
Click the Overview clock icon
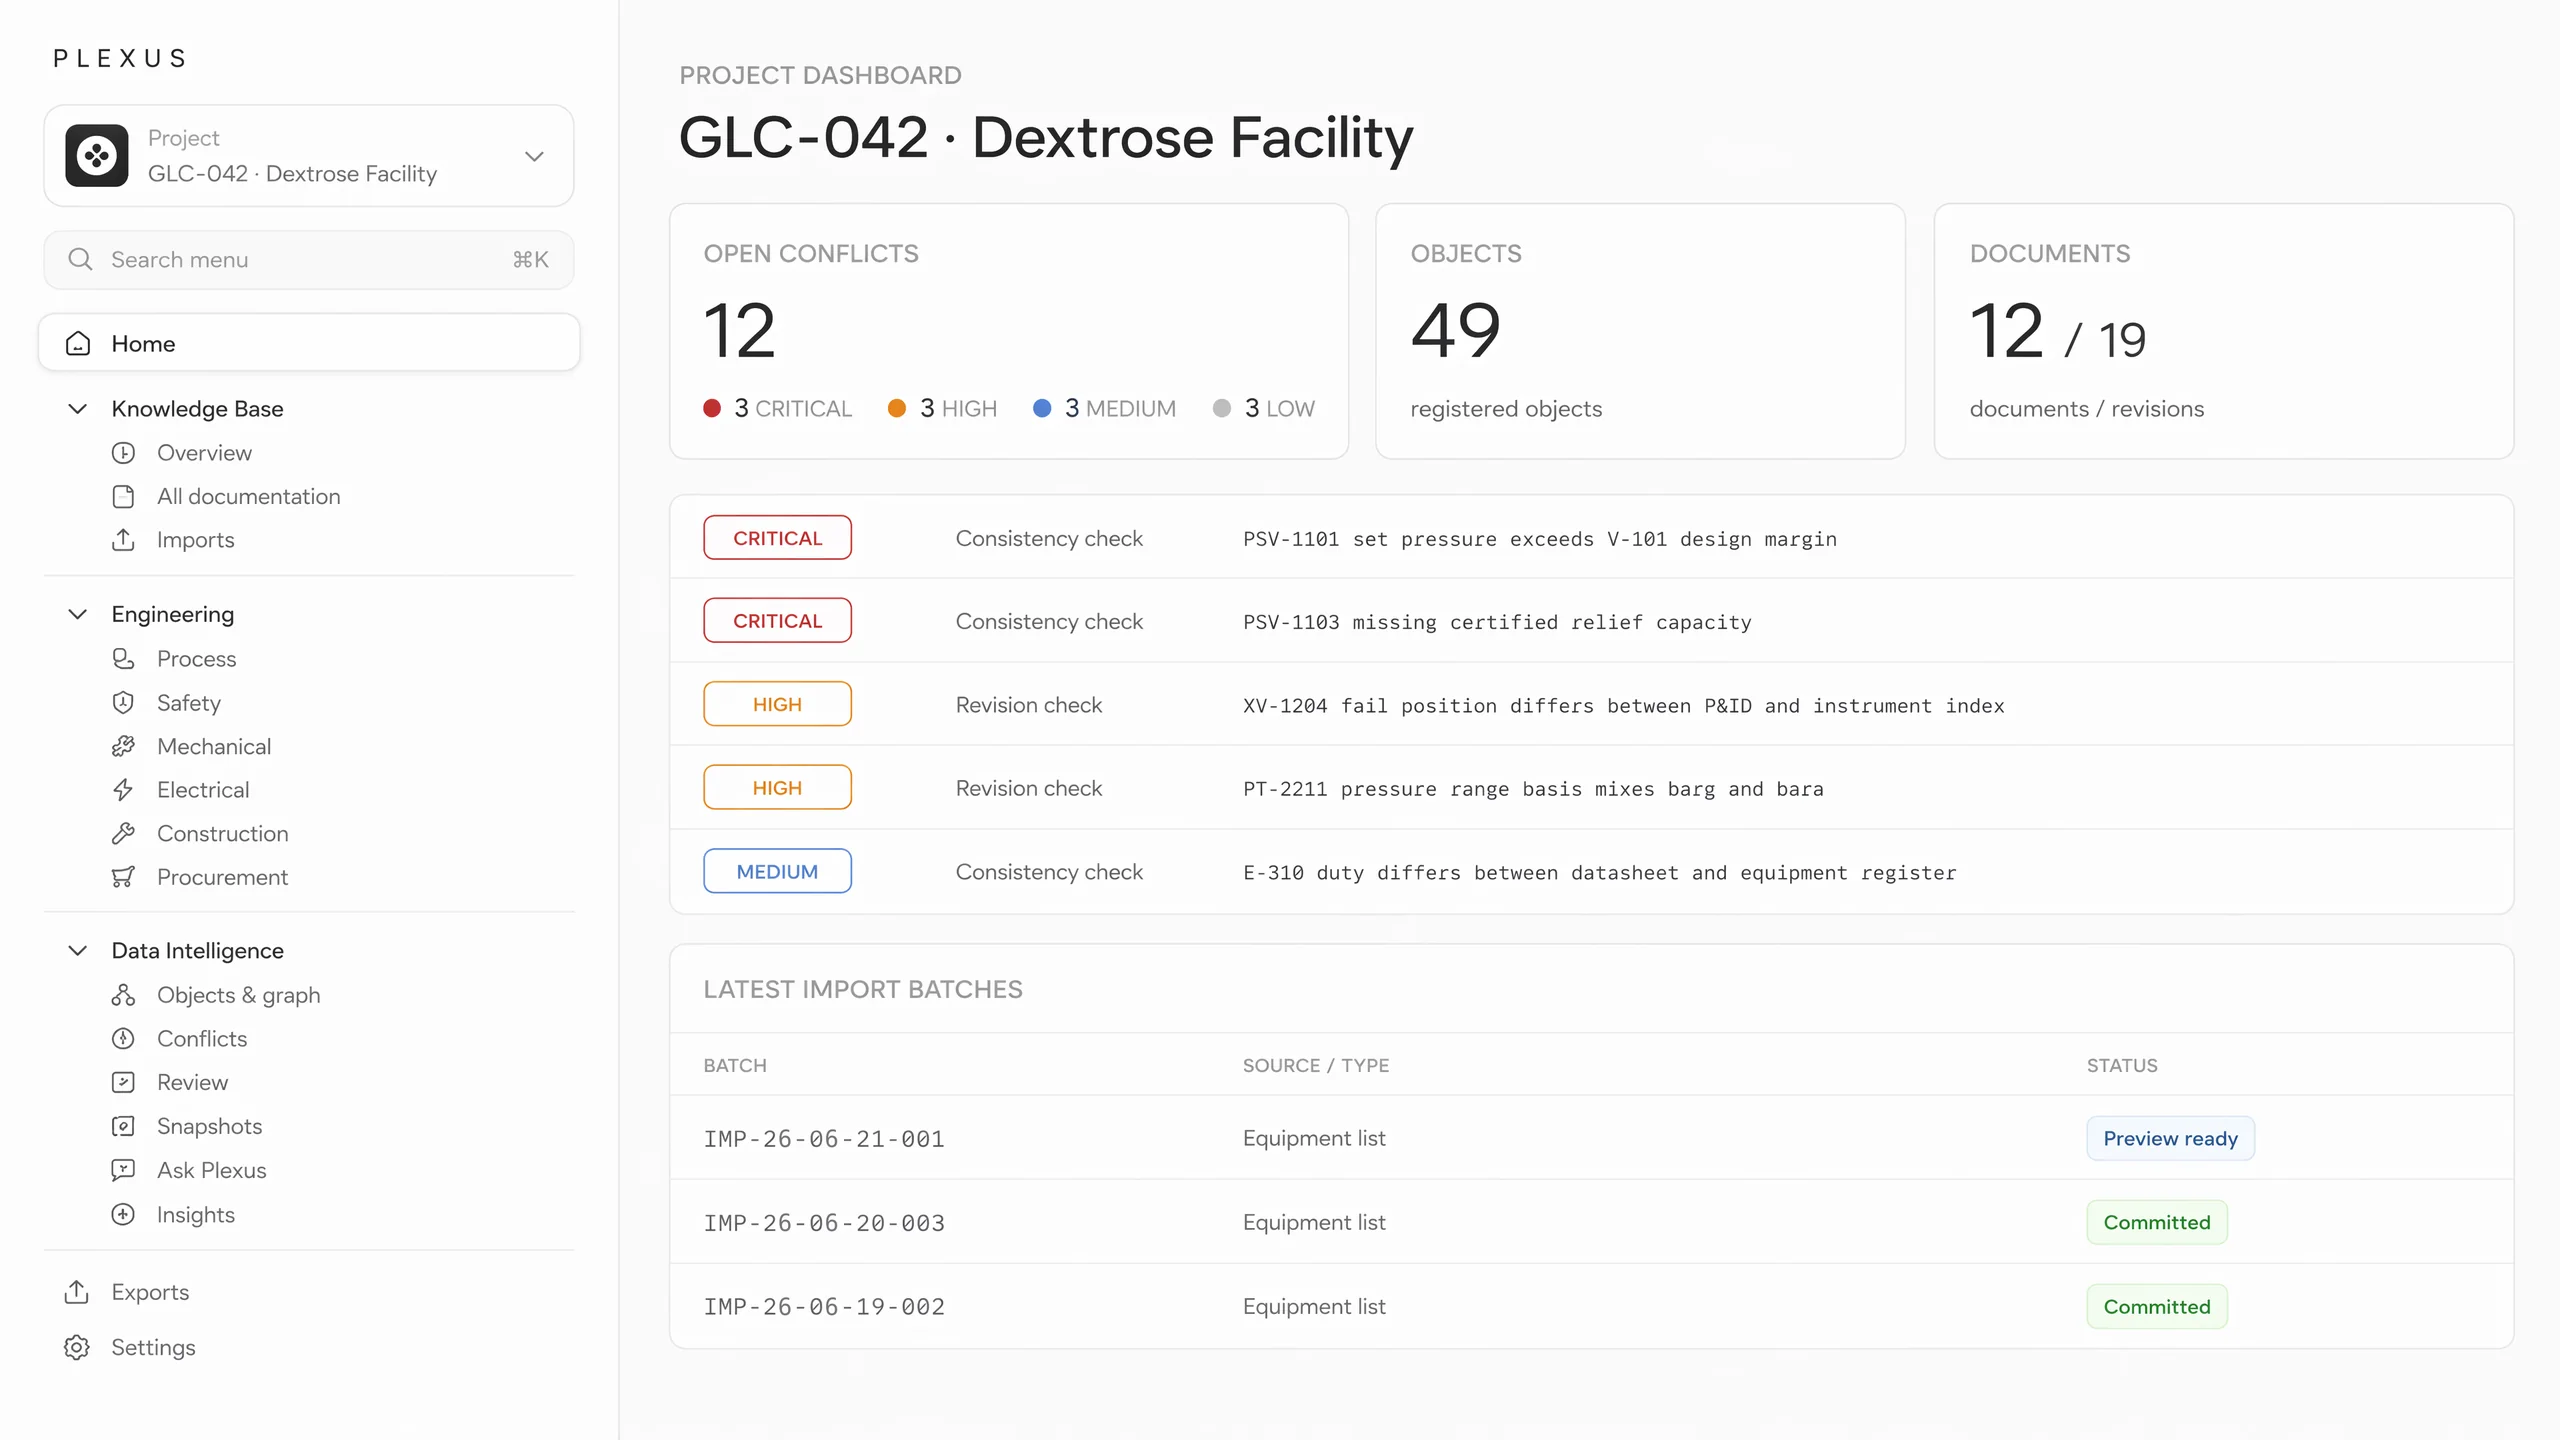click(123, 453)
